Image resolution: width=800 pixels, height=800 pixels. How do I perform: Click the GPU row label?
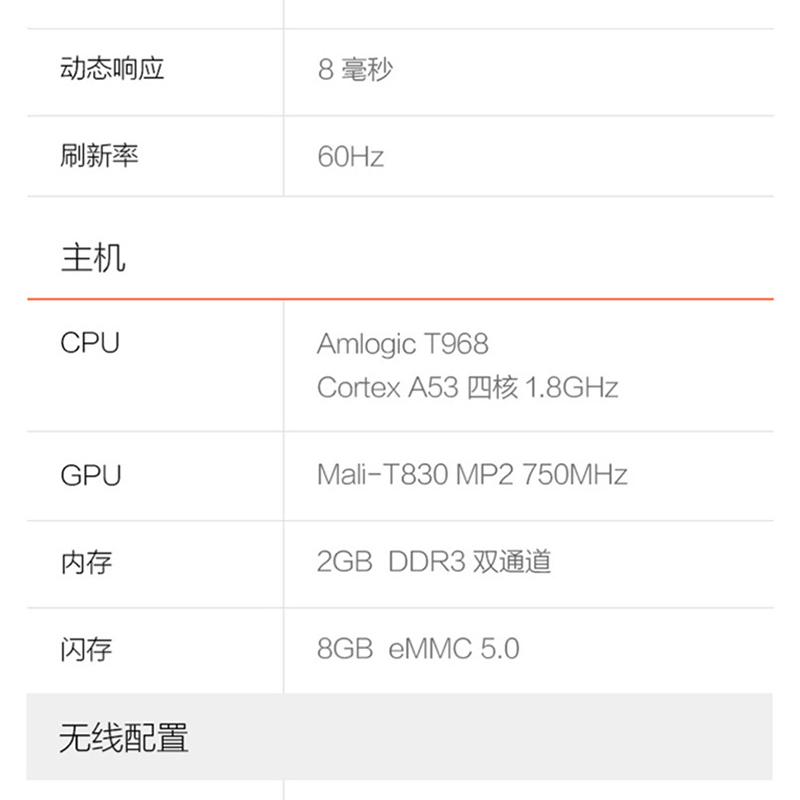pyautogui.click(x=90, y=474)
